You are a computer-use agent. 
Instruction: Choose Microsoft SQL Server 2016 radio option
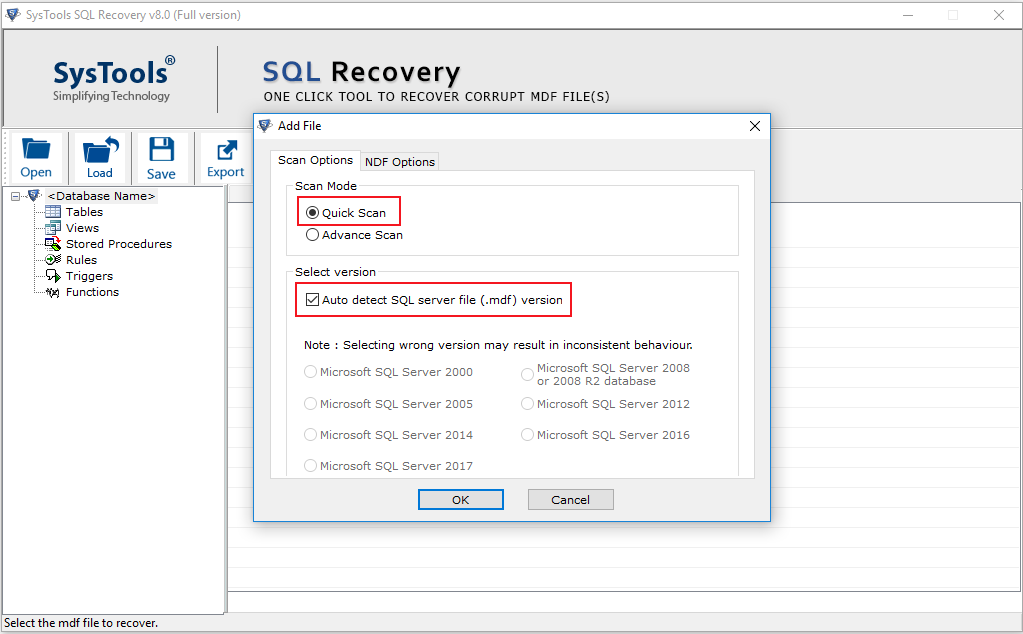[527, 434]
